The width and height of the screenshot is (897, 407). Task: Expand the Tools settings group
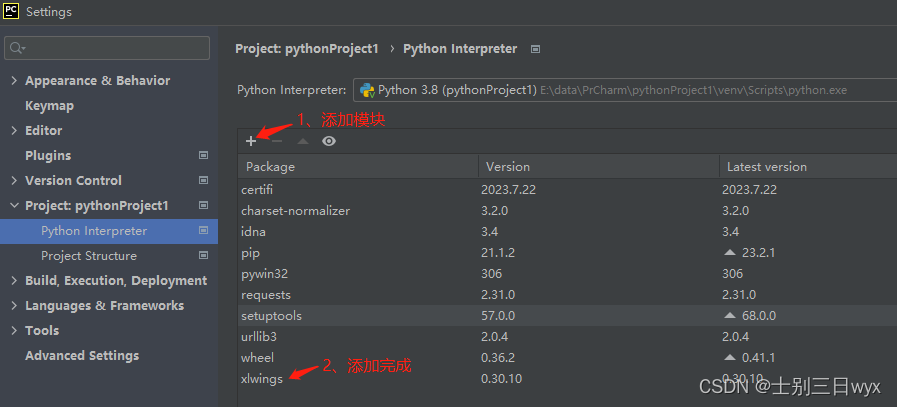point(14,330)
